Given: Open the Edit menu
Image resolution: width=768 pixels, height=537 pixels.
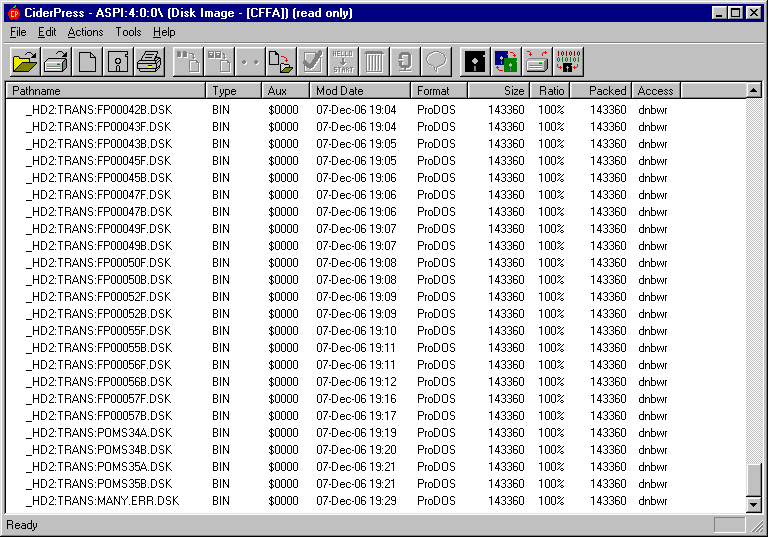Looking at the screenshot, I should coord(47,32).
